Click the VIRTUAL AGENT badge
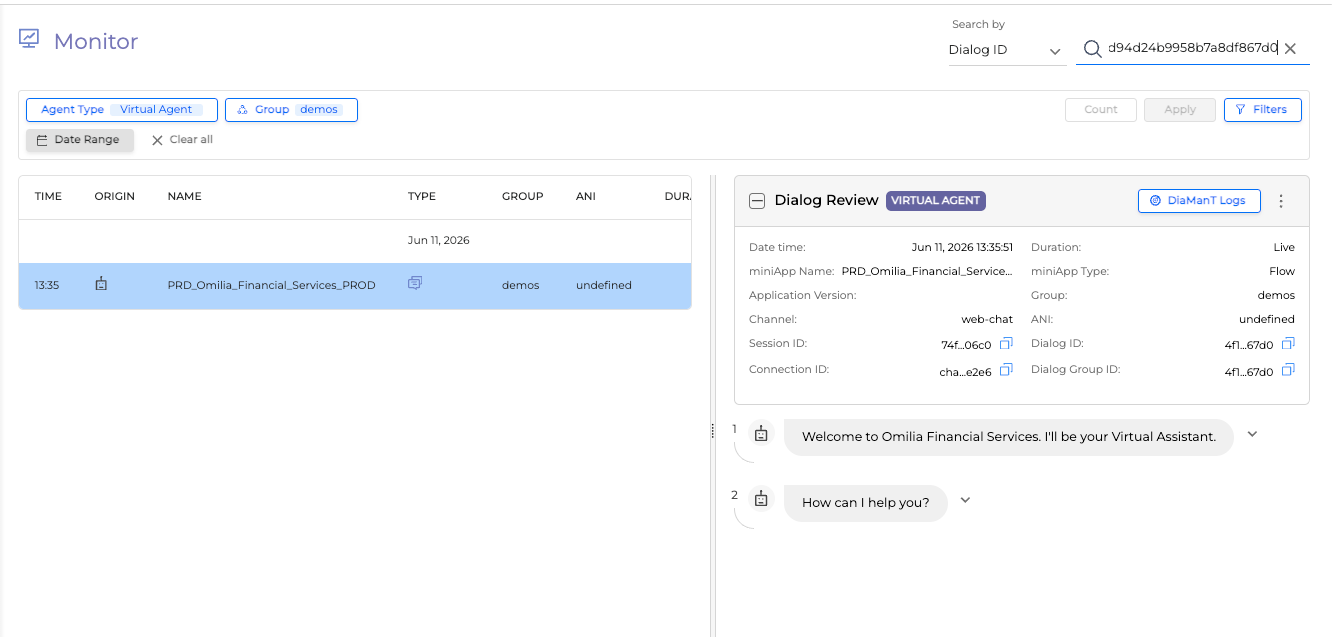This screenshot has height=637, width=1332. coord(936,200)
